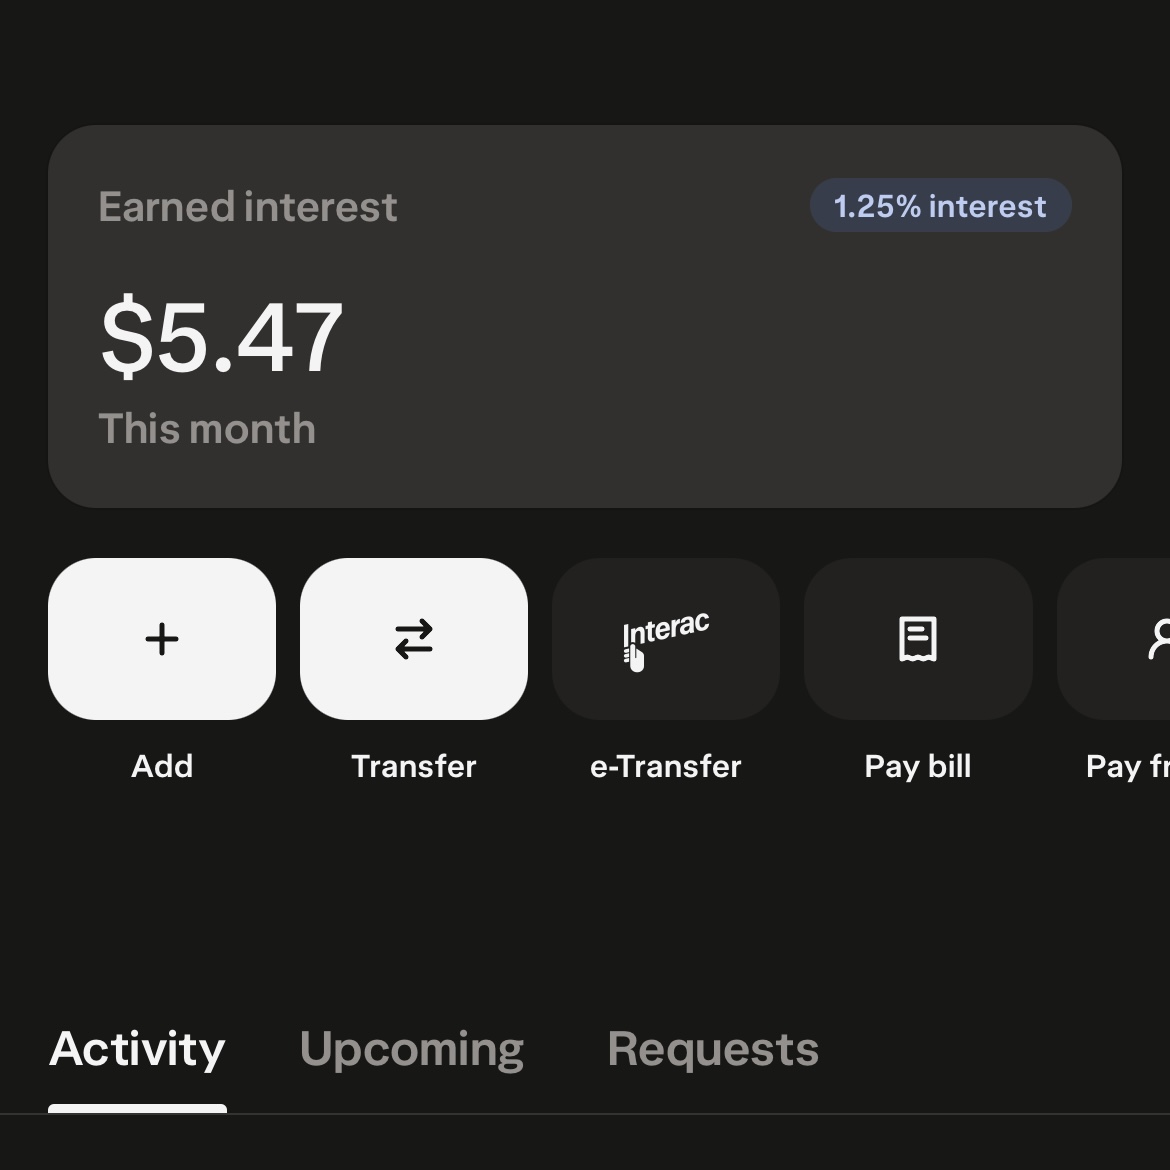This screenshot has height=1170, width=1170.
Task: Click the divider line below the Requests tab
Action: (713, 1113)
